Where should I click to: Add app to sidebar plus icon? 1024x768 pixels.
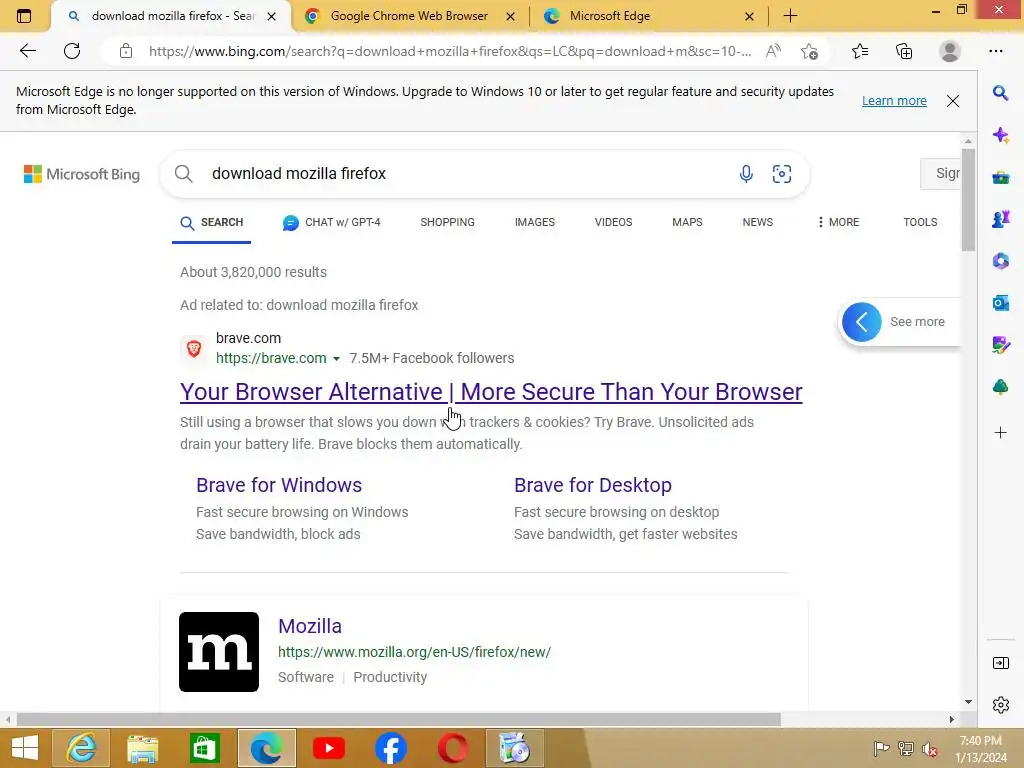click(1000, 432)
